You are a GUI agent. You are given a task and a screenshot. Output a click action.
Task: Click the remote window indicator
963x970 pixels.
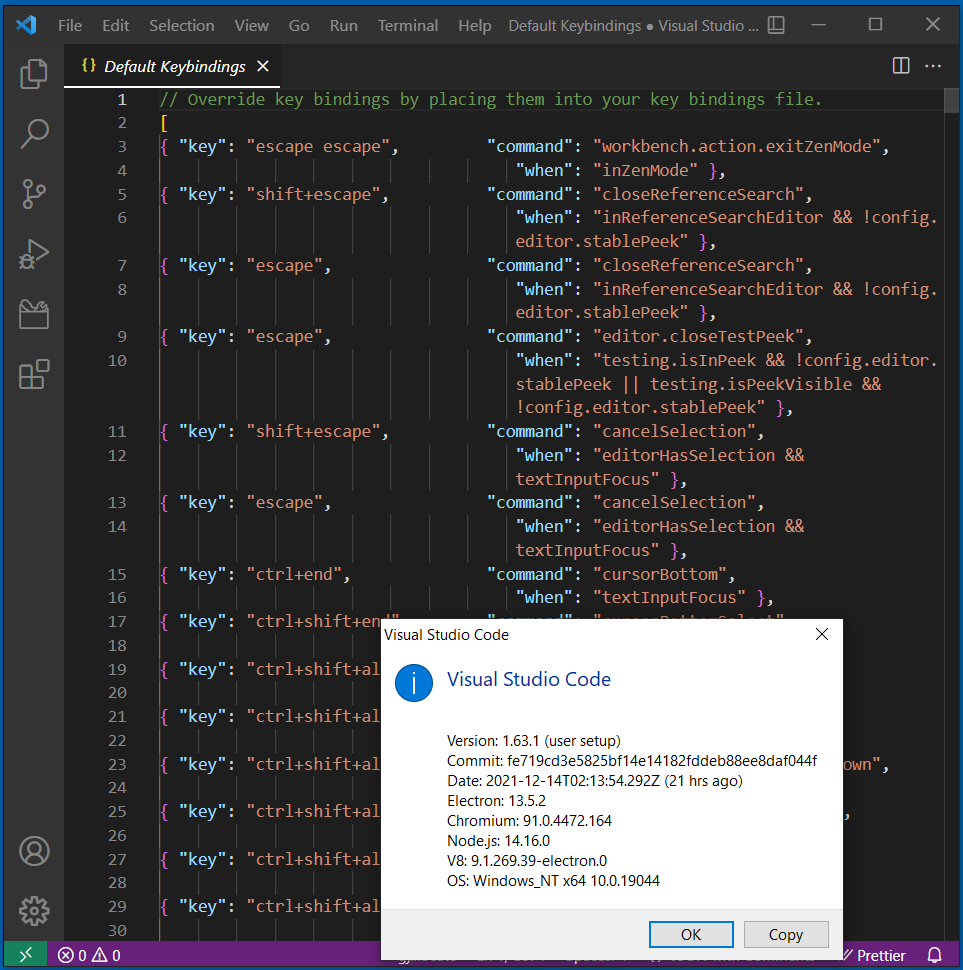point(25,955)
